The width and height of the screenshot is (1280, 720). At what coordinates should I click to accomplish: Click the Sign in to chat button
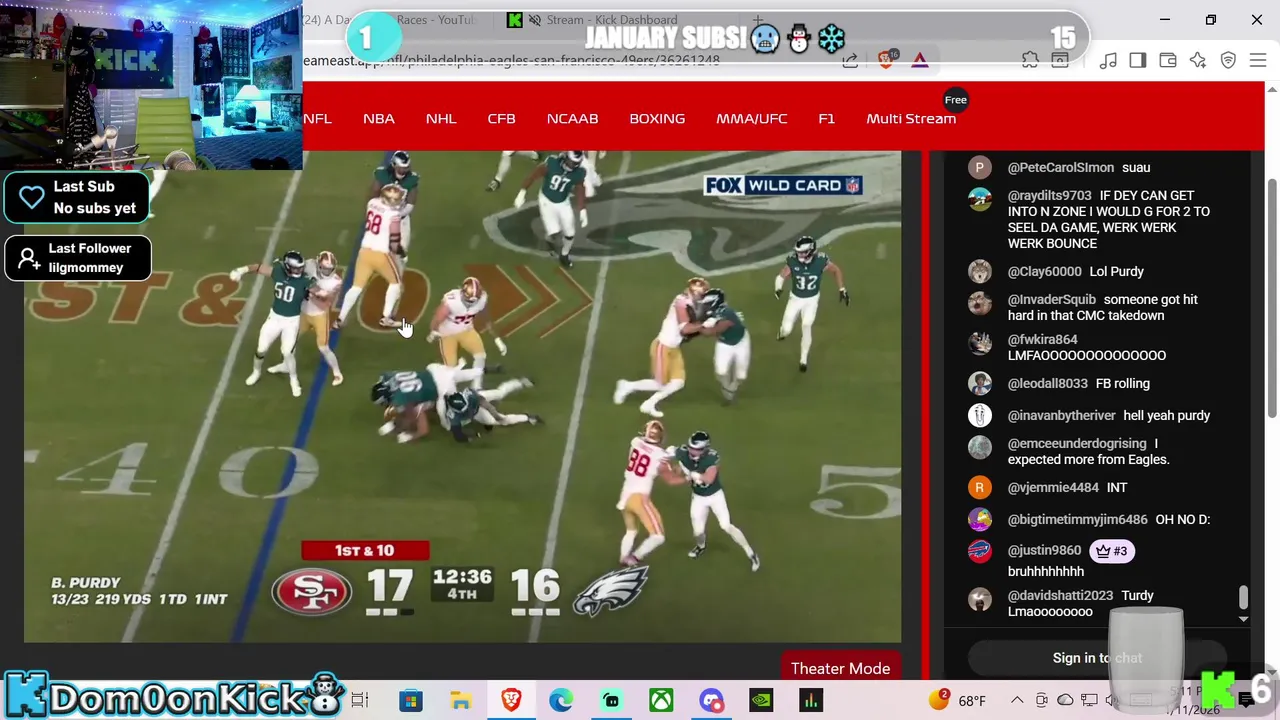(1097, 658)
